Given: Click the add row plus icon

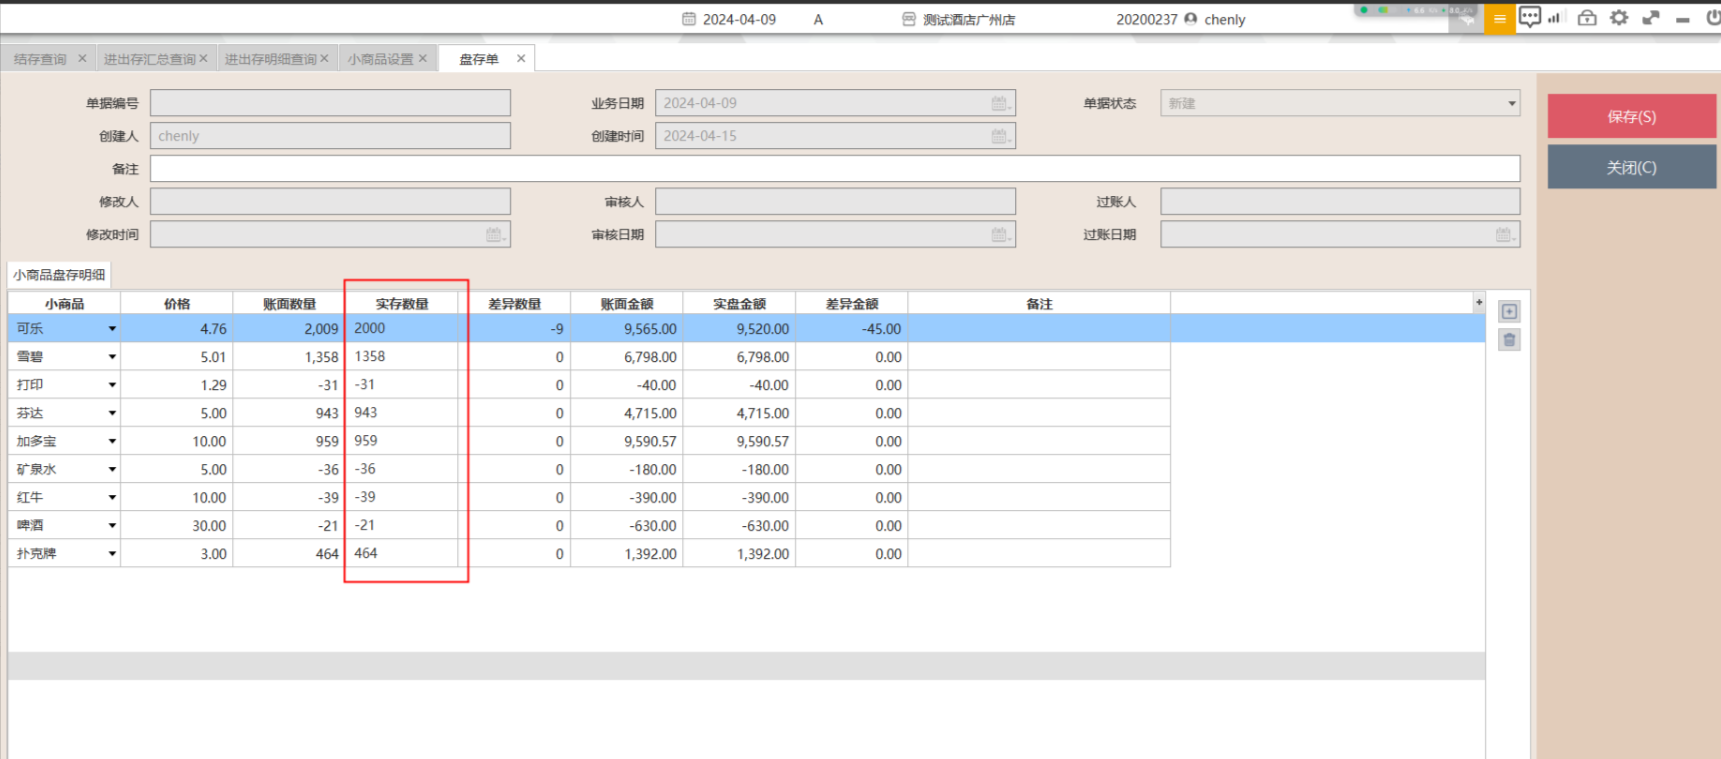Looking at the screenshot, I should click(1509, 312).
